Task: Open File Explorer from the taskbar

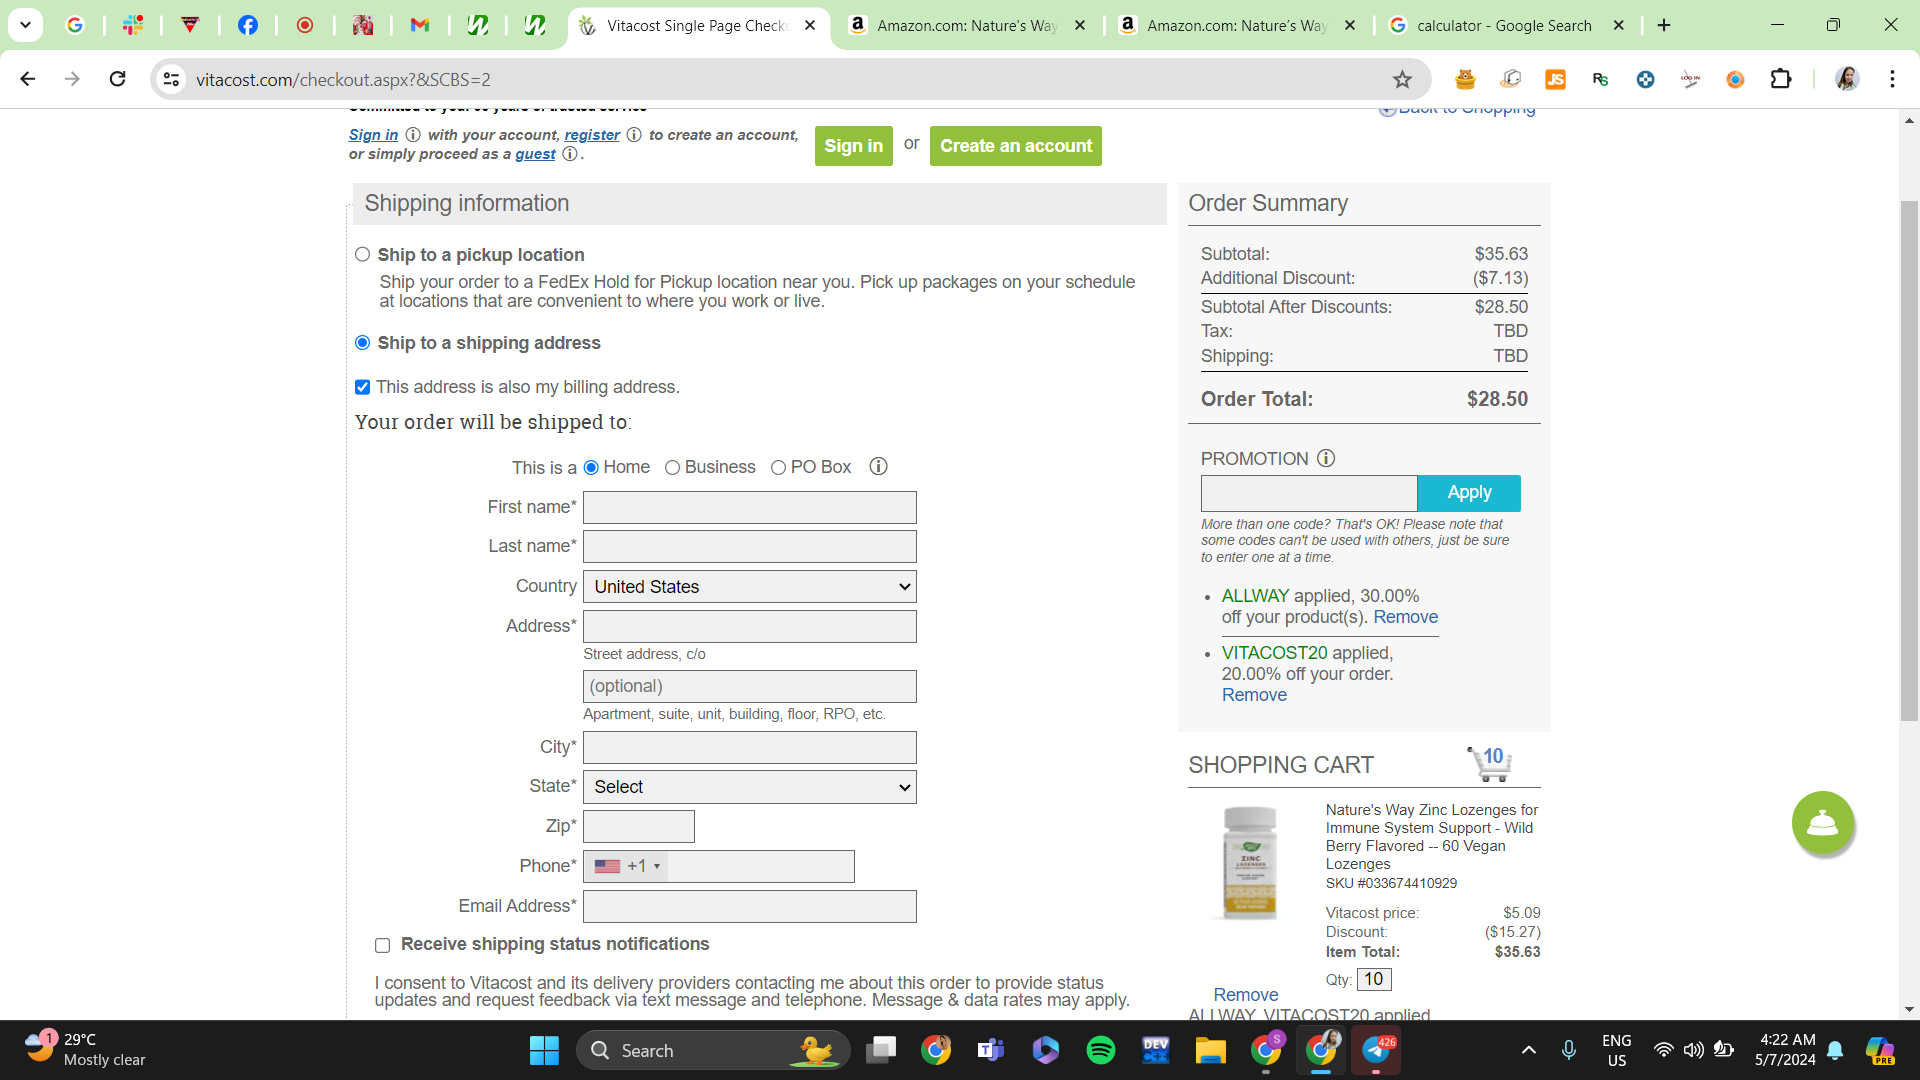Action: (x=1210, y=1050)
